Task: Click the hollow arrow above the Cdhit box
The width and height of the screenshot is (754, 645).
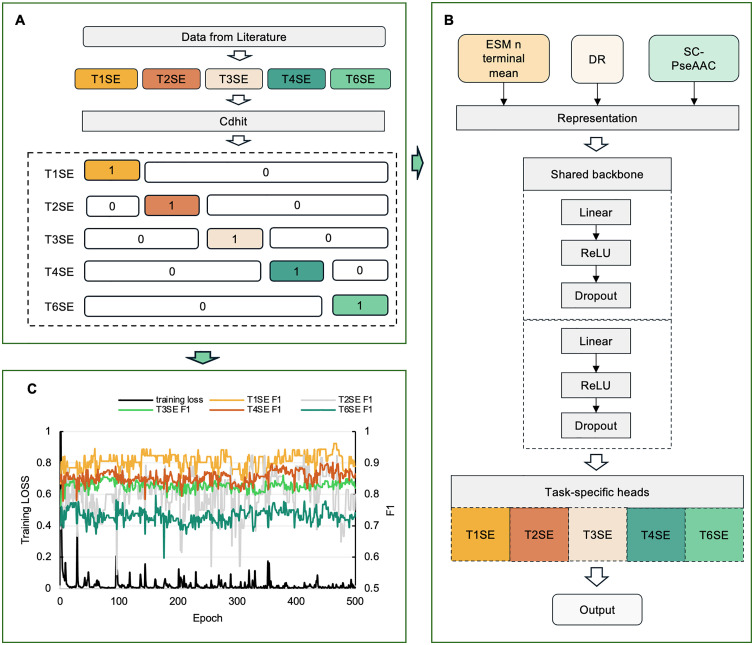Action: 239,100
